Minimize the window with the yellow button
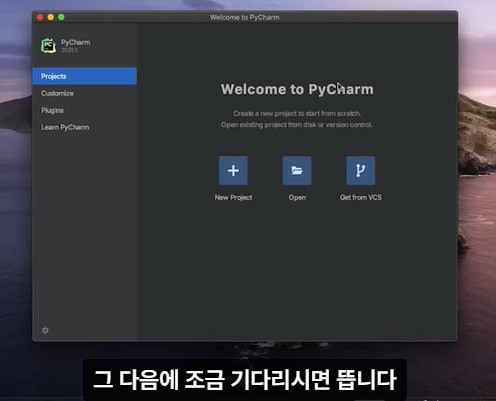 [x=51, y=17]
